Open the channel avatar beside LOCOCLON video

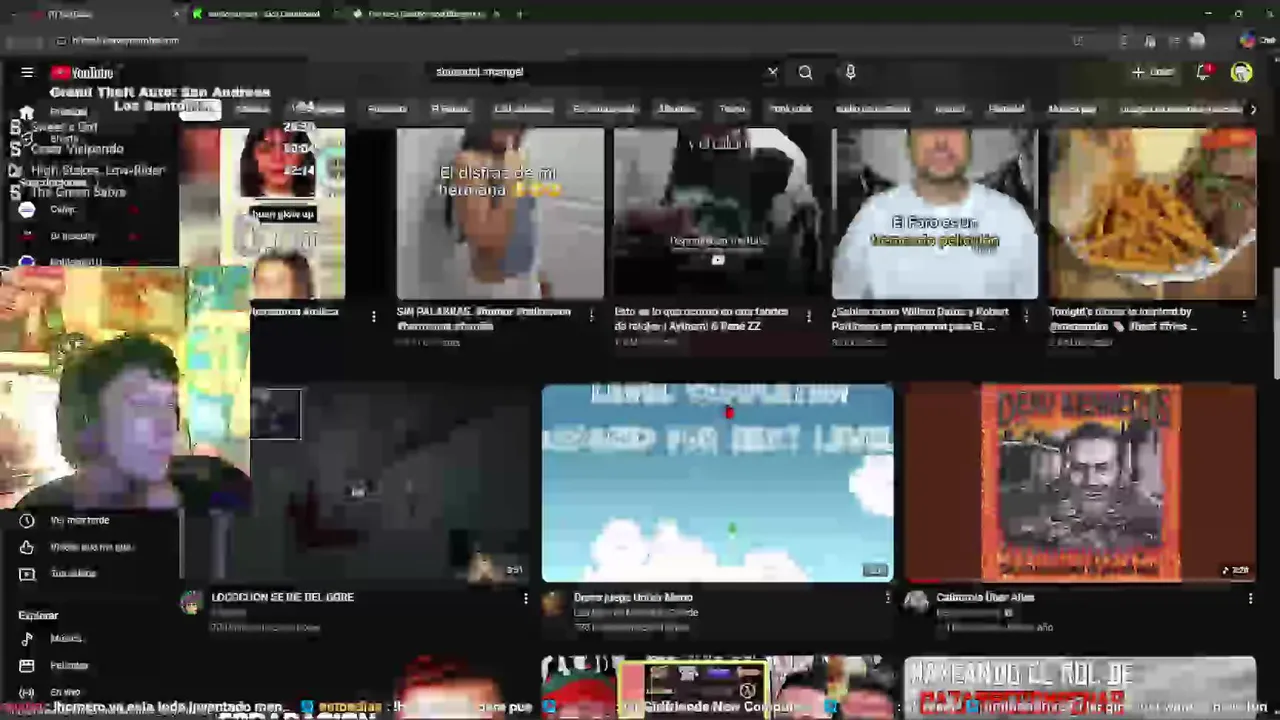[191, 602]
